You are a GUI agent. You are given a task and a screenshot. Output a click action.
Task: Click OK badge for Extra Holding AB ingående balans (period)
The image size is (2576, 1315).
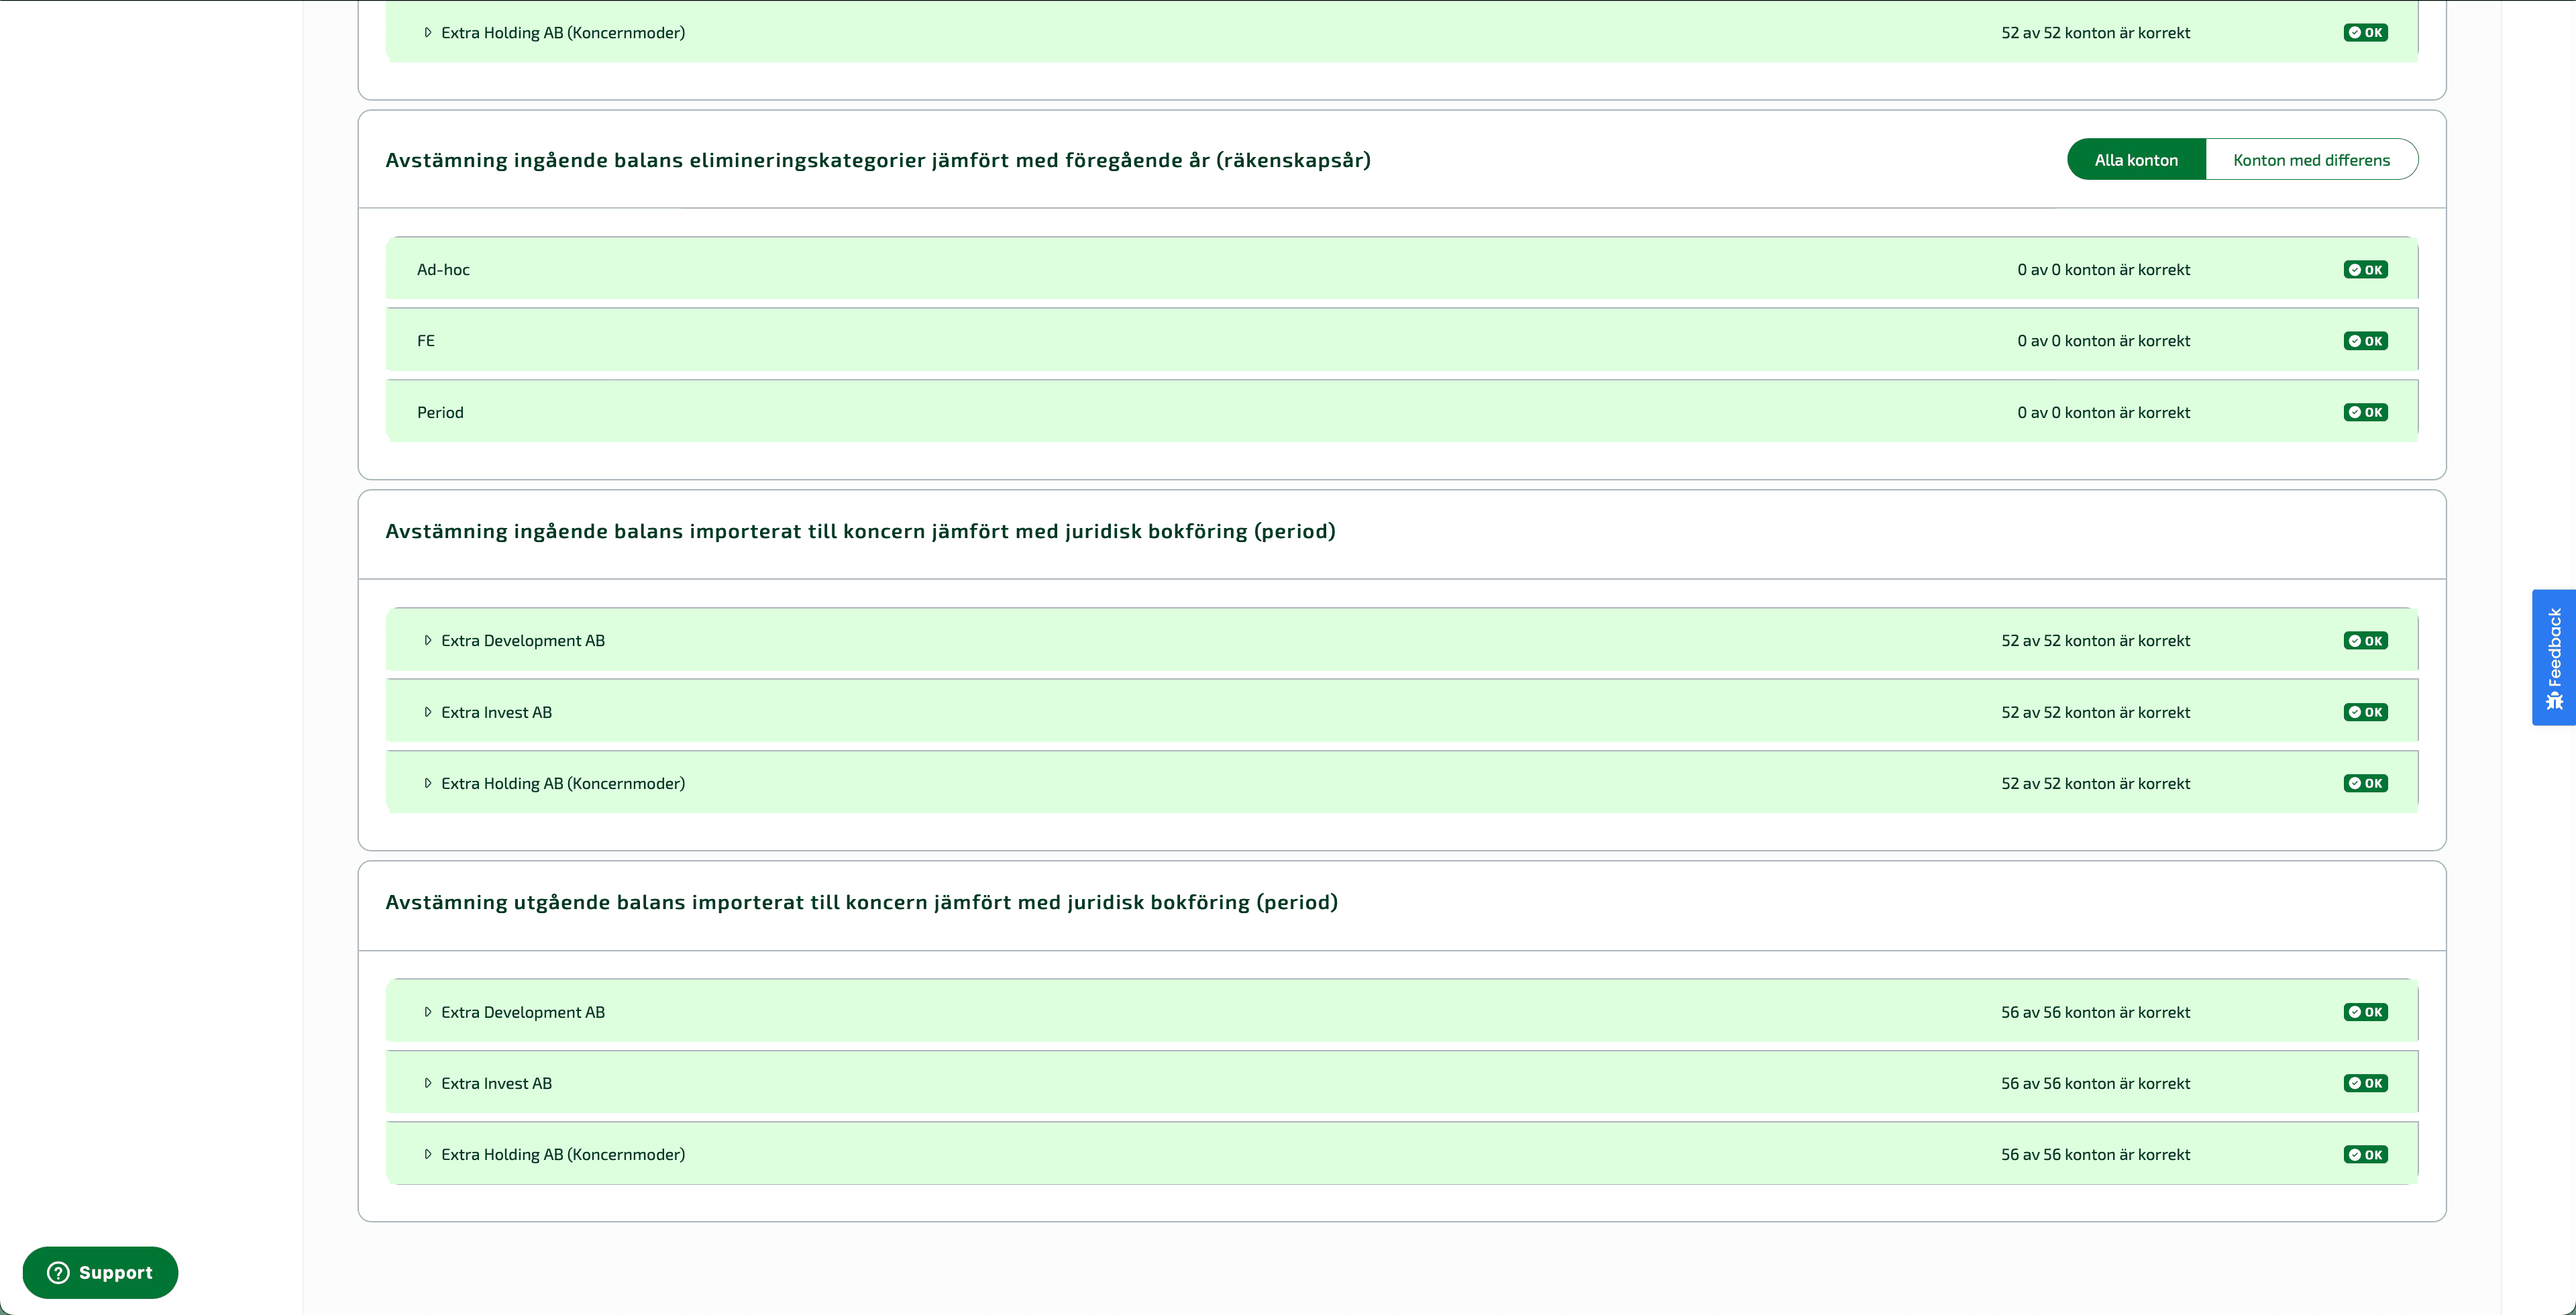tap(2365, 783)
